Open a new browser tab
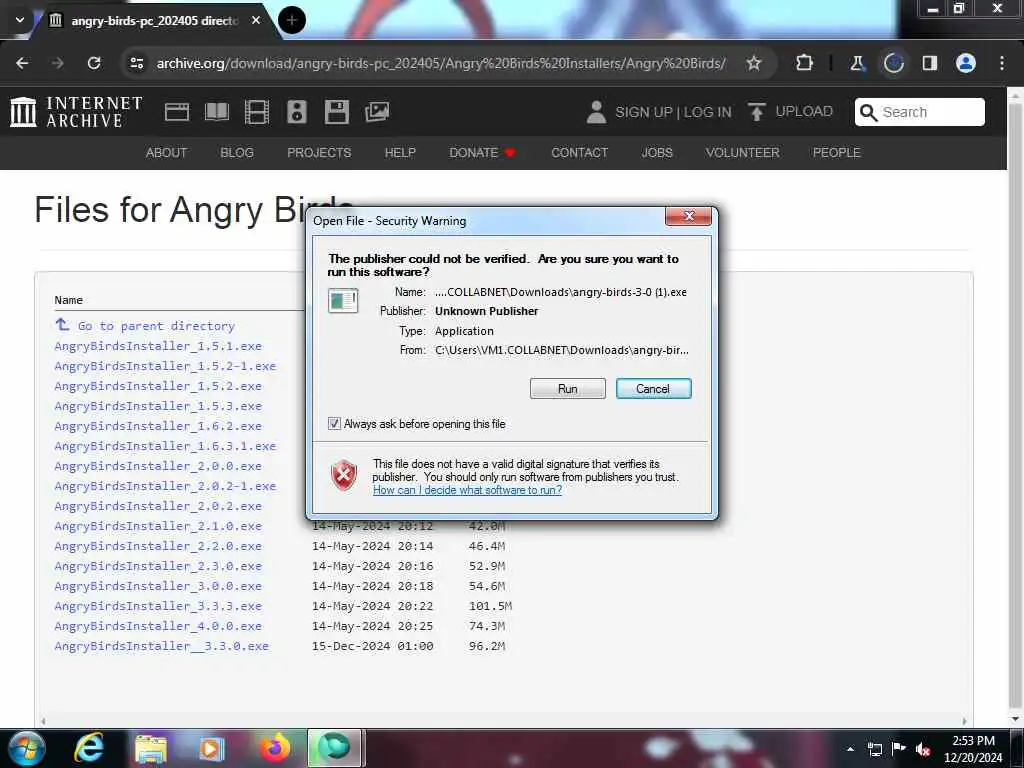1024x768 pixels. 292,20
